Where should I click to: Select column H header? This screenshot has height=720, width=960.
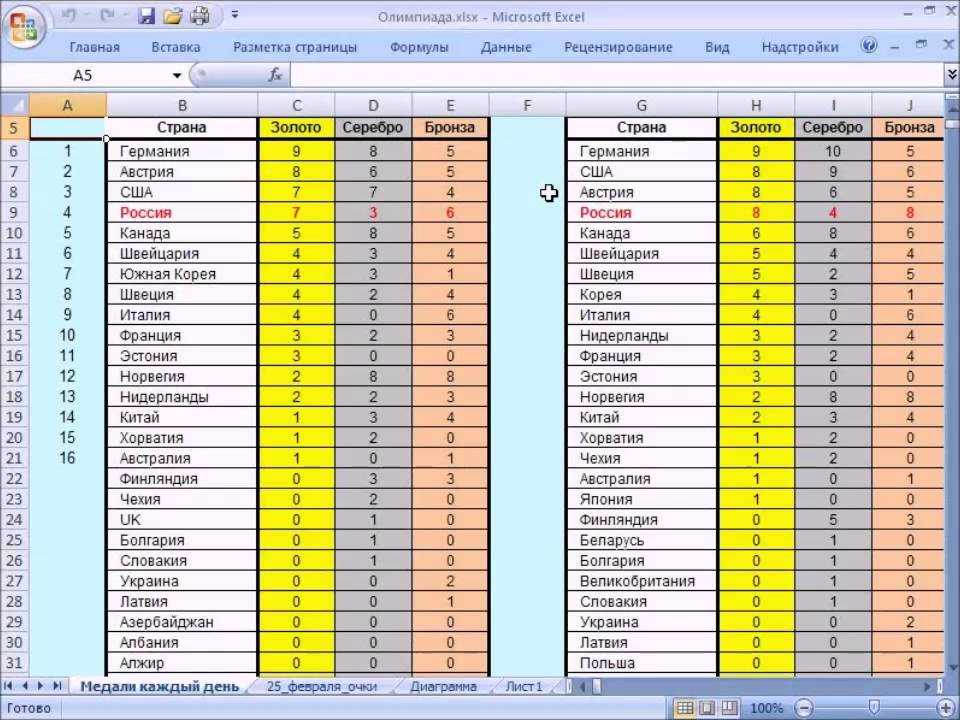click(756, 105)
